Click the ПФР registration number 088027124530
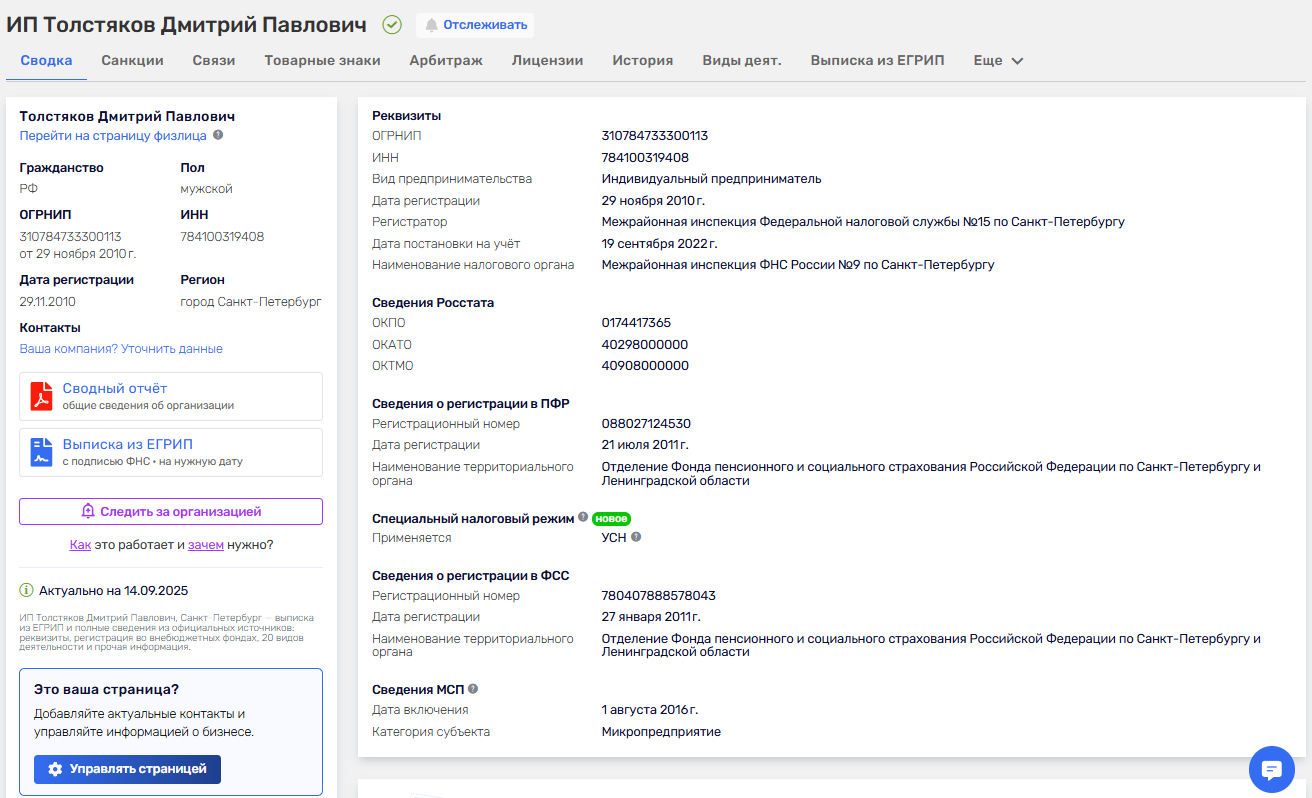The width and height of the screenshot is (1312, 798). (646, 424)
